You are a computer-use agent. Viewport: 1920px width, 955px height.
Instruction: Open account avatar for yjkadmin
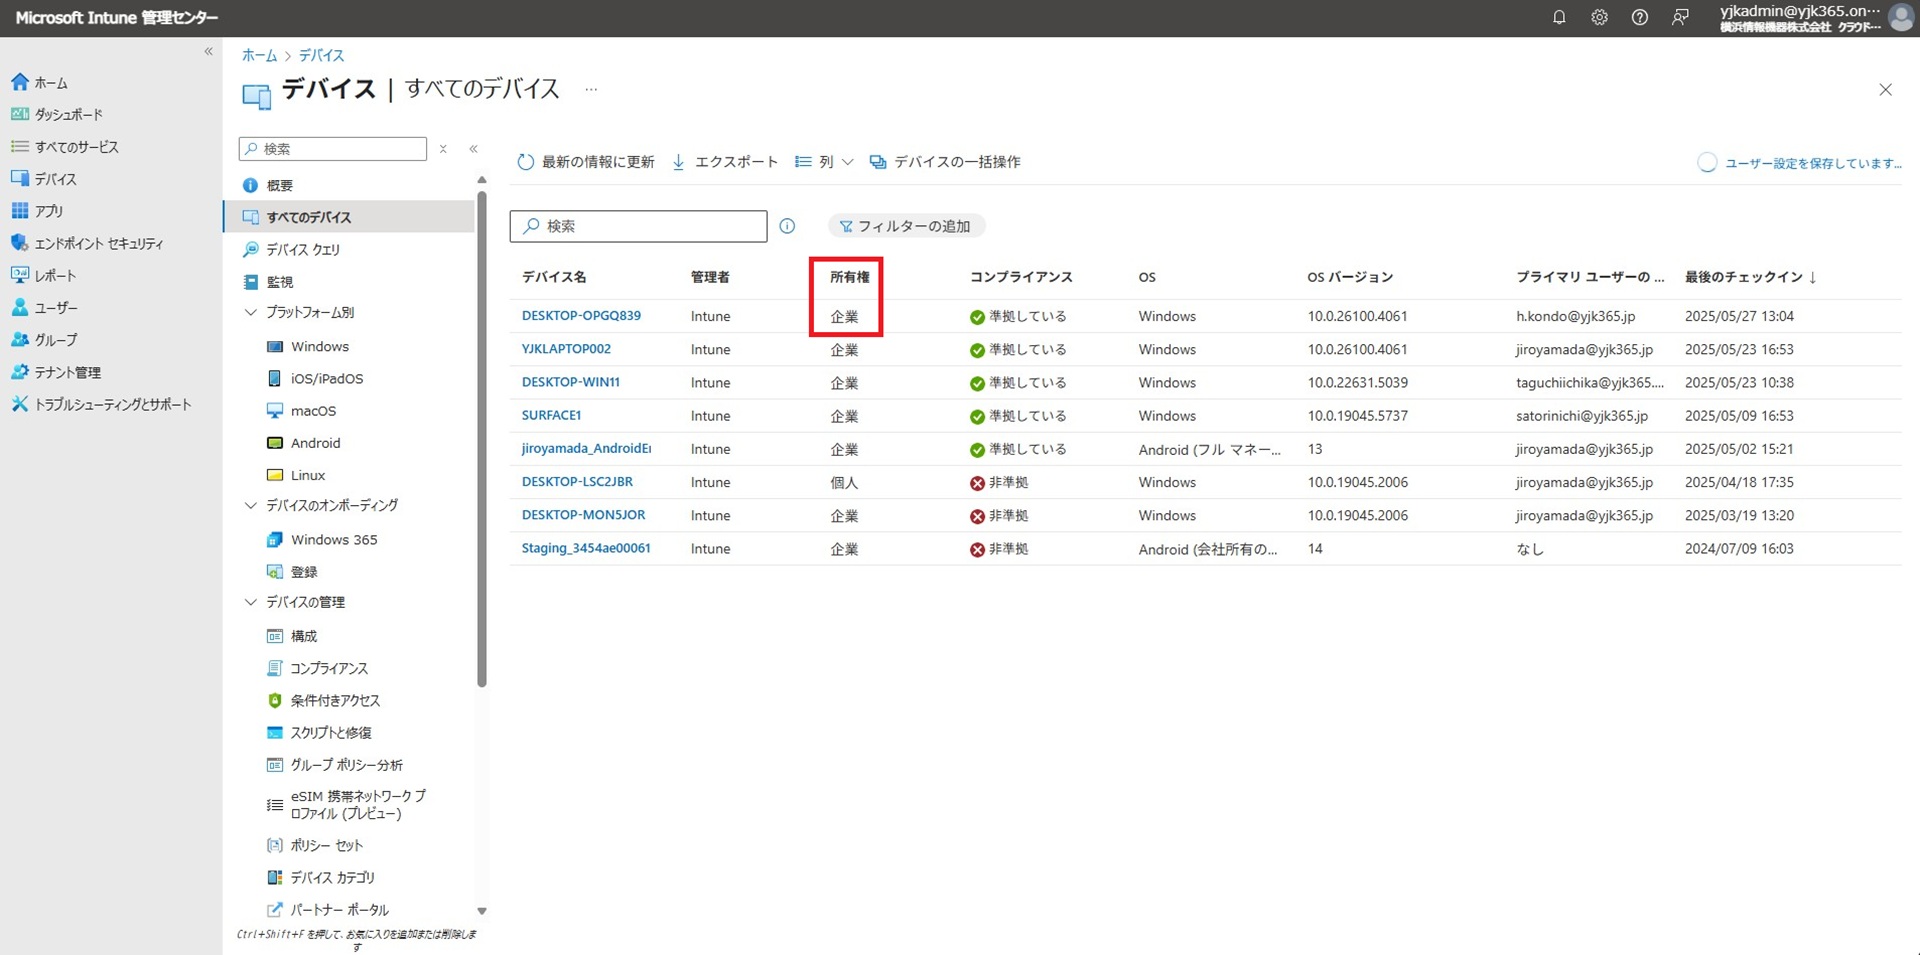[x=1900, y=17]
